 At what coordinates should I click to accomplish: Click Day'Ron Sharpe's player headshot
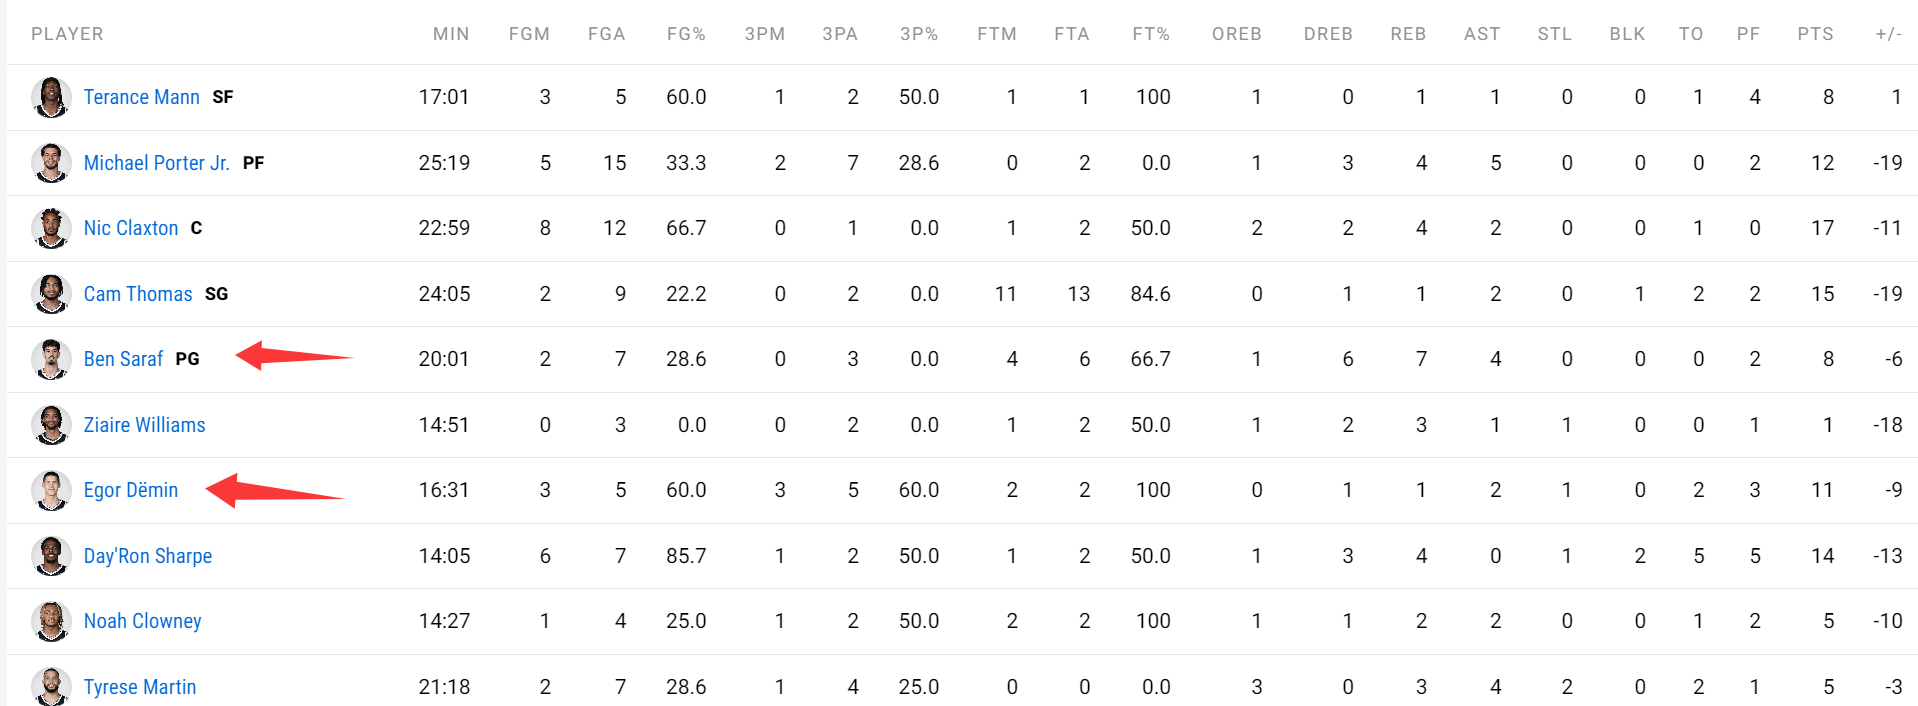pos(50,556)
